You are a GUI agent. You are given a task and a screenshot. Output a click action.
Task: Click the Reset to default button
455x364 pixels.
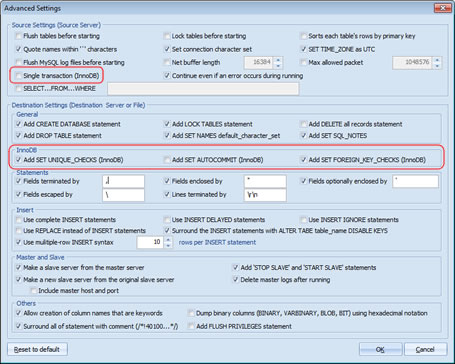click(x=37, y=349)
